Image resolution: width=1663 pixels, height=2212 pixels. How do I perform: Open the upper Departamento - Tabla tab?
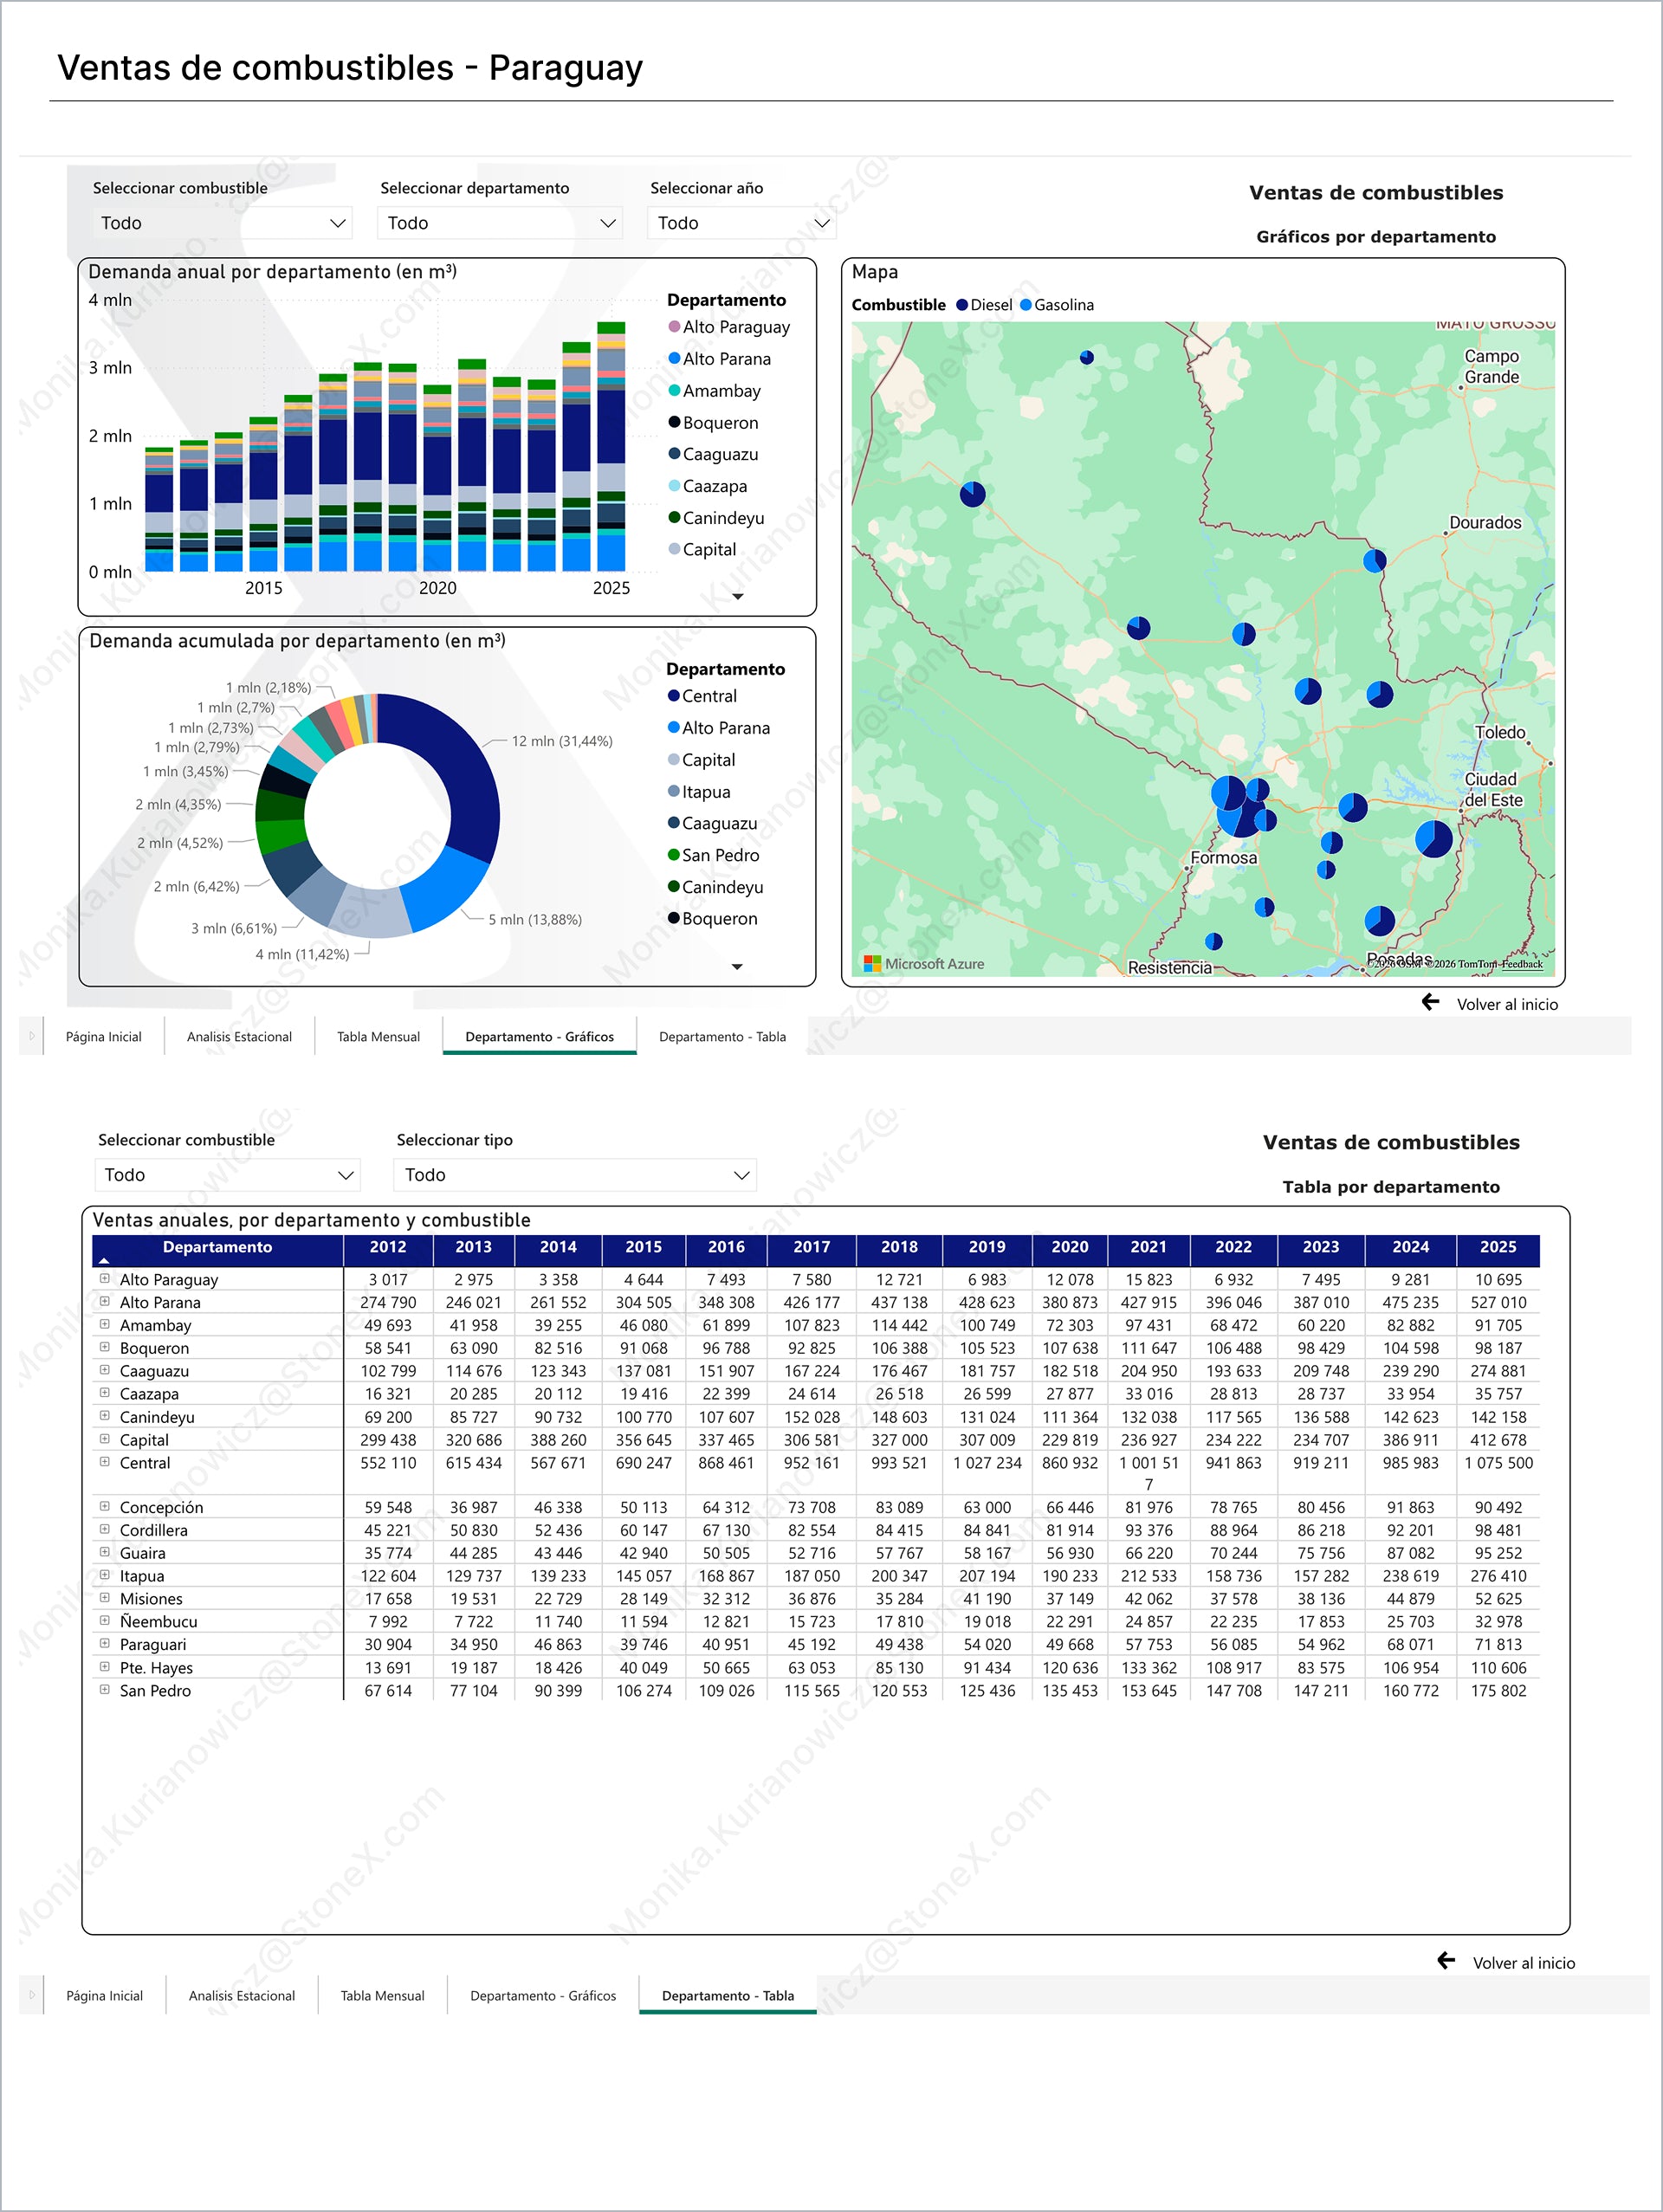[722, 1037]
